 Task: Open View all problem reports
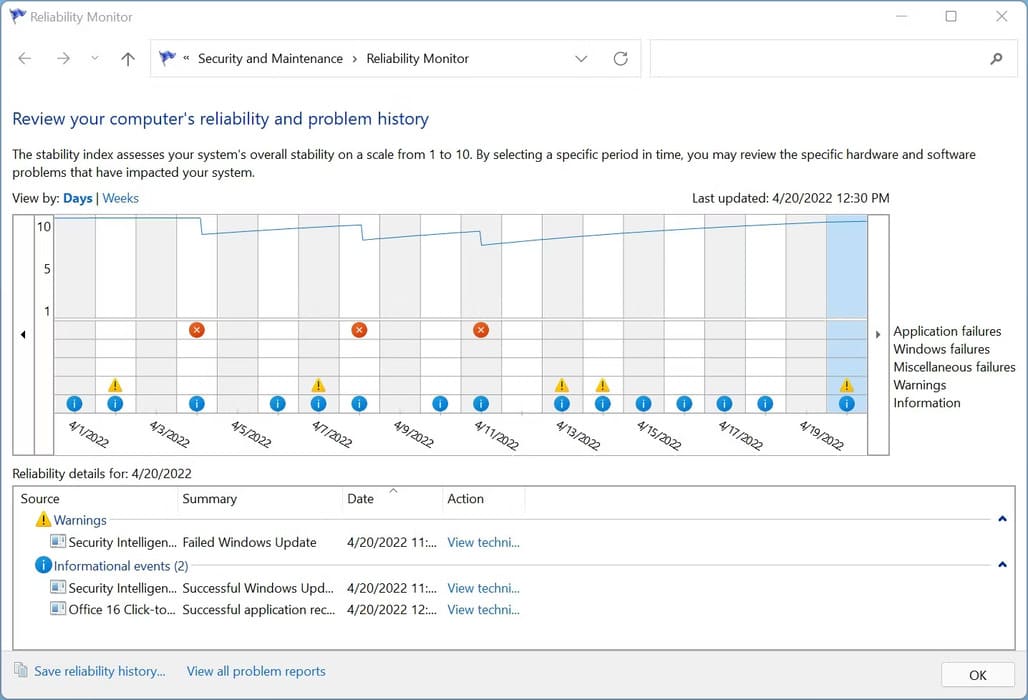tap(256, 671)
